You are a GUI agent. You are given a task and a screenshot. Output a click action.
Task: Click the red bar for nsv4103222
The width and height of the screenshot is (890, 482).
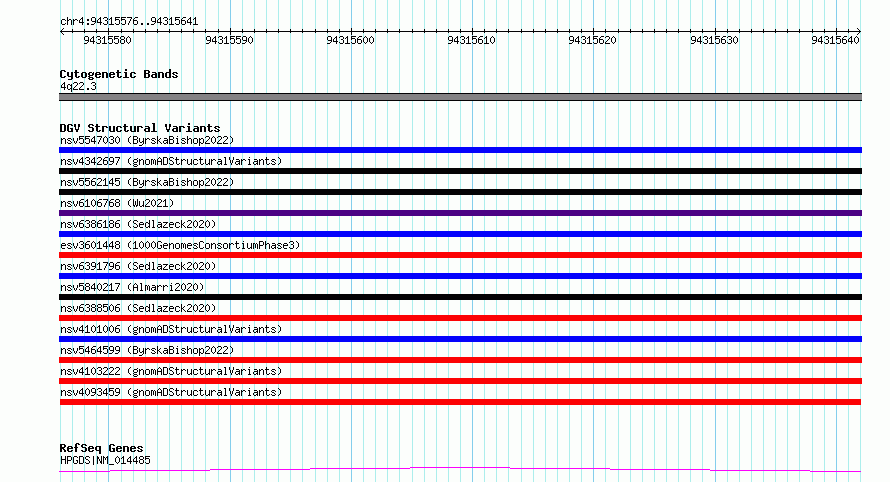[460, 381]
